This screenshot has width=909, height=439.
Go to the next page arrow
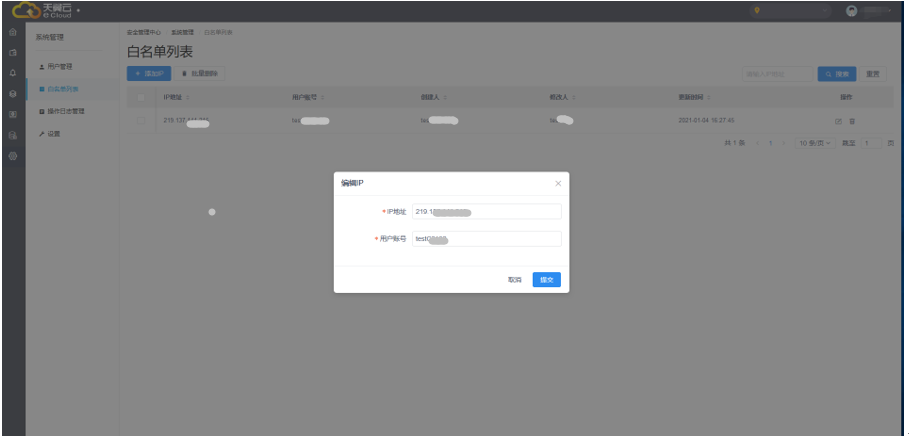(x=784, y=143)
